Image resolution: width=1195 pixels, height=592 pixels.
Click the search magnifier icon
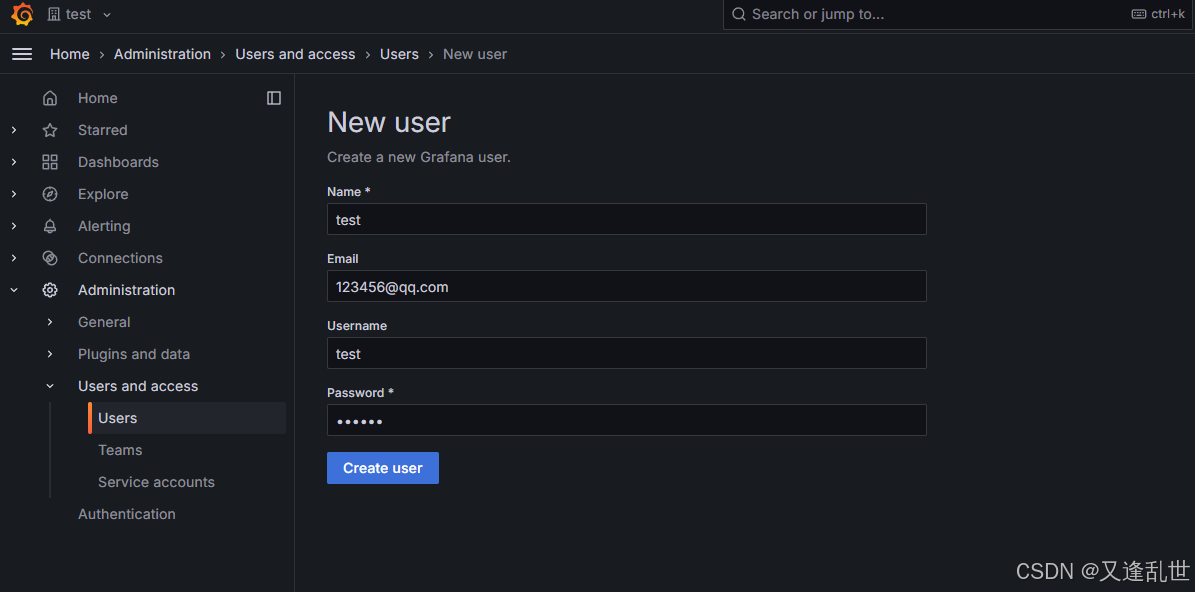pyautogui.click(x=738, y=14)
